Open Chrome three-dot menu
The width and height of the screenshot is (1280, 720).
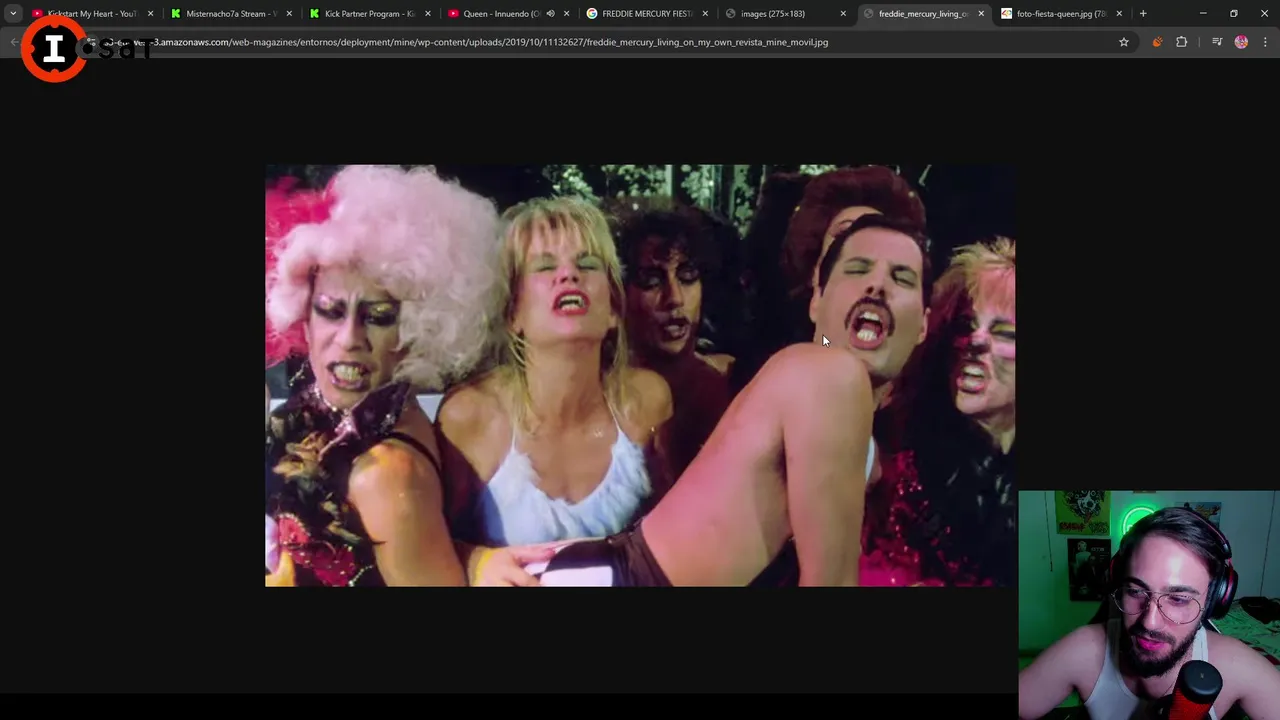point(1265,42)
